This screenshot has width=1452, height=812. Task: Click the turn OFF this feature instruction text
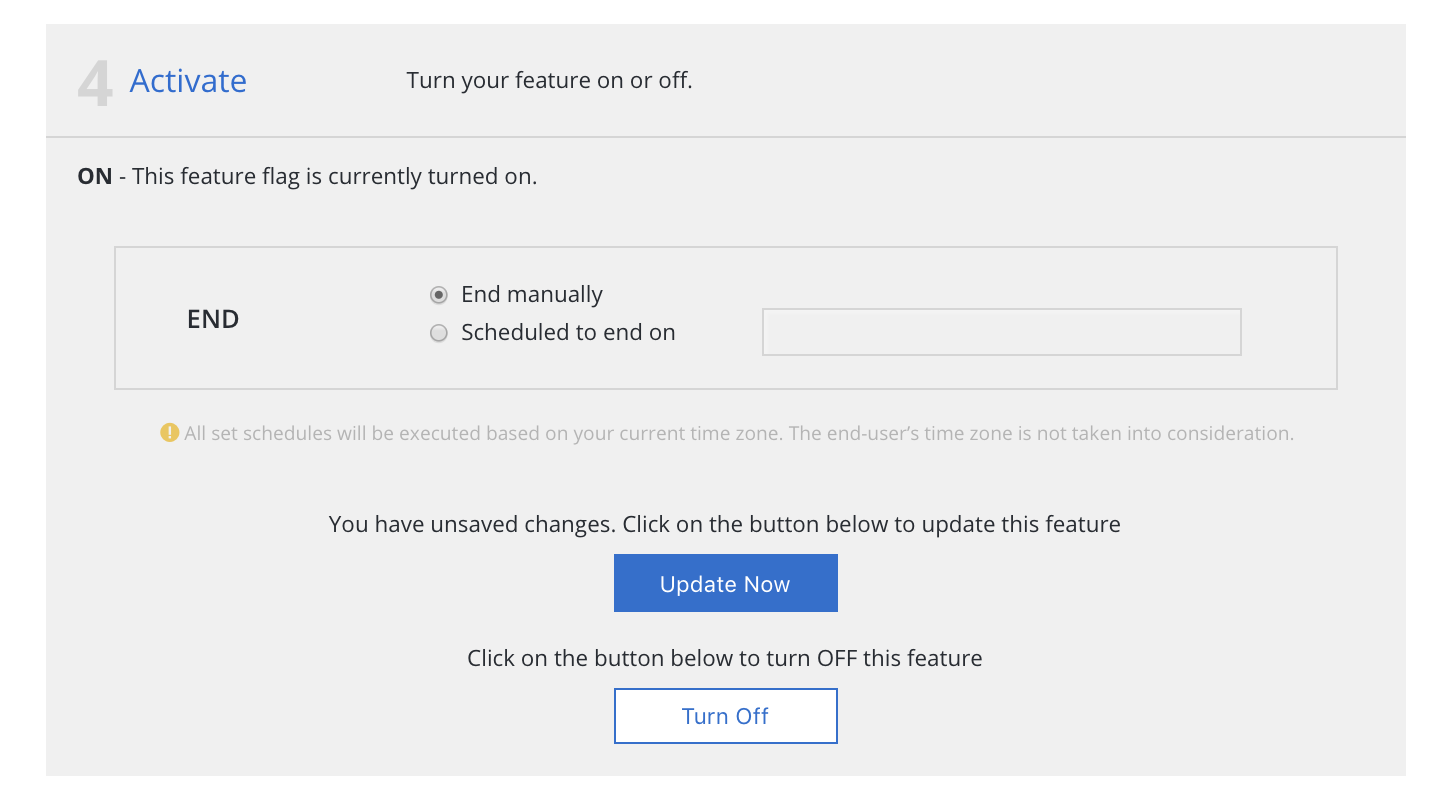coord(725,658)
